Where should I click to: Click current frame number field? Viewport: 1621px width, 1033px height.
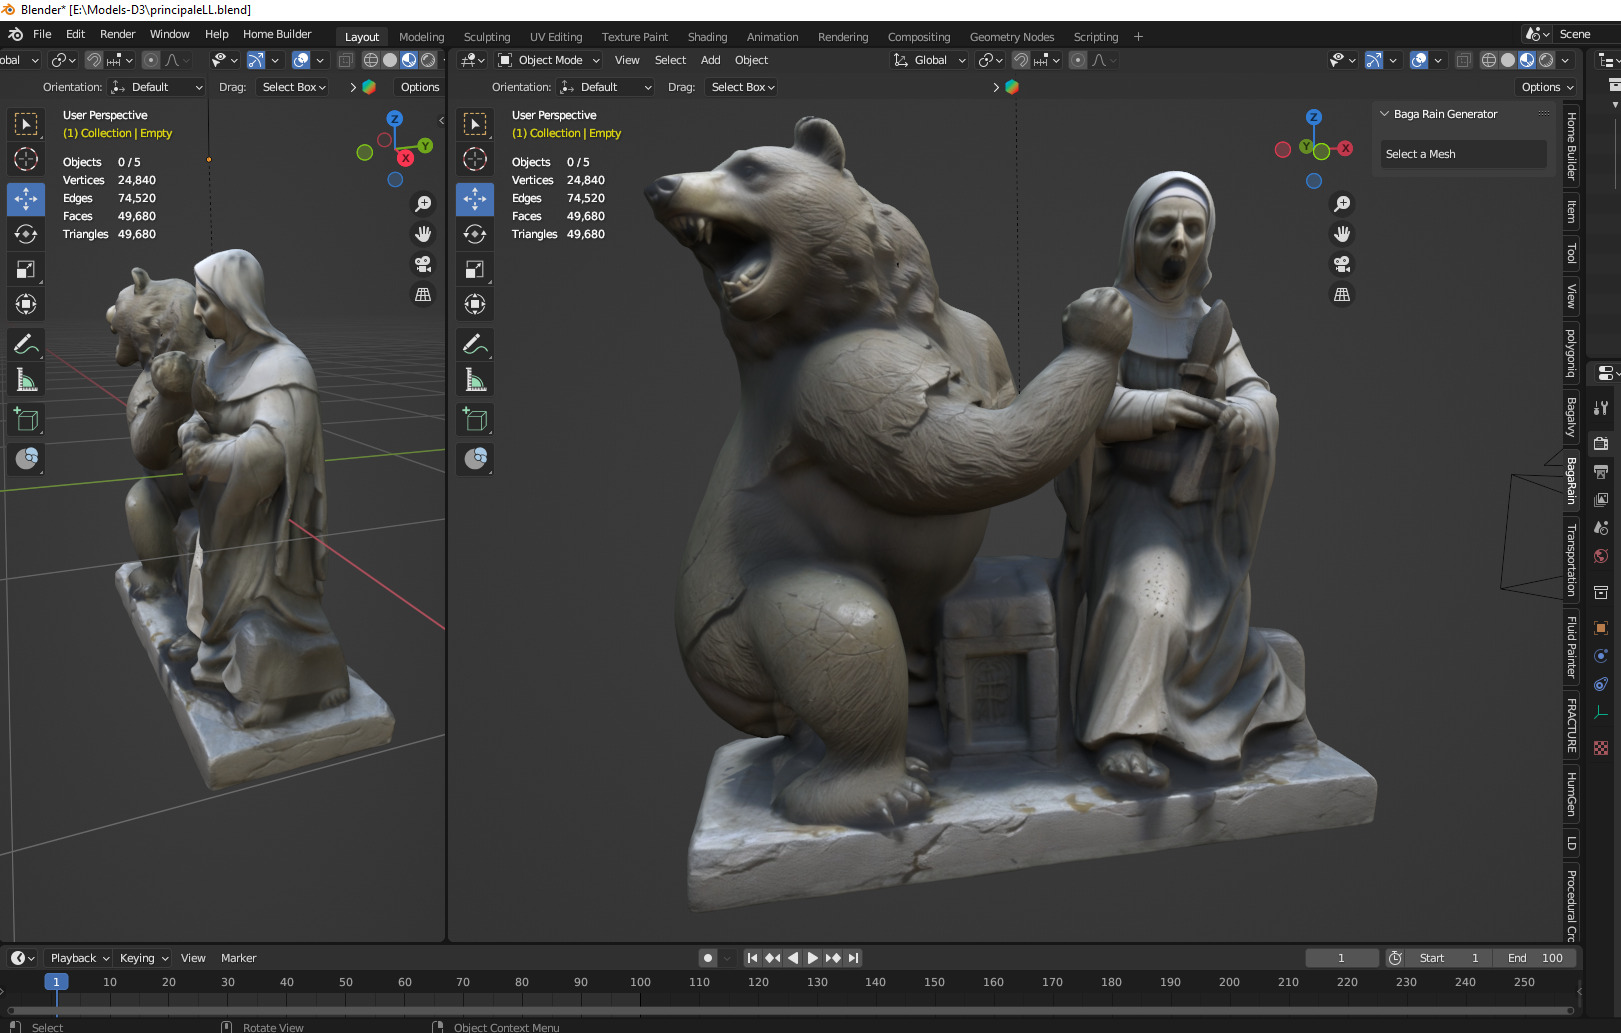click(x=1342, y=958)
